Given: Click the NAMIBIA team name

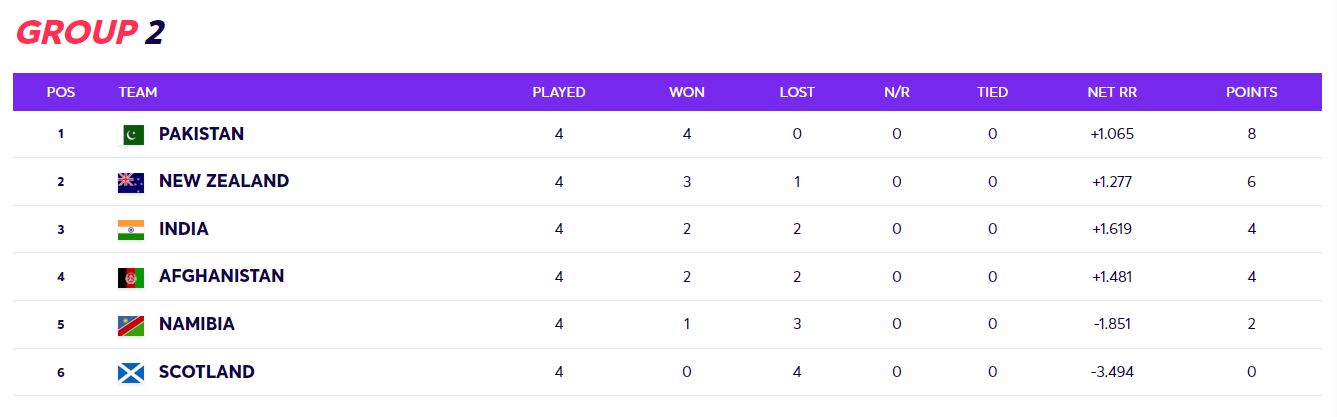Looking at the screenshot, I should coord(196,324).
